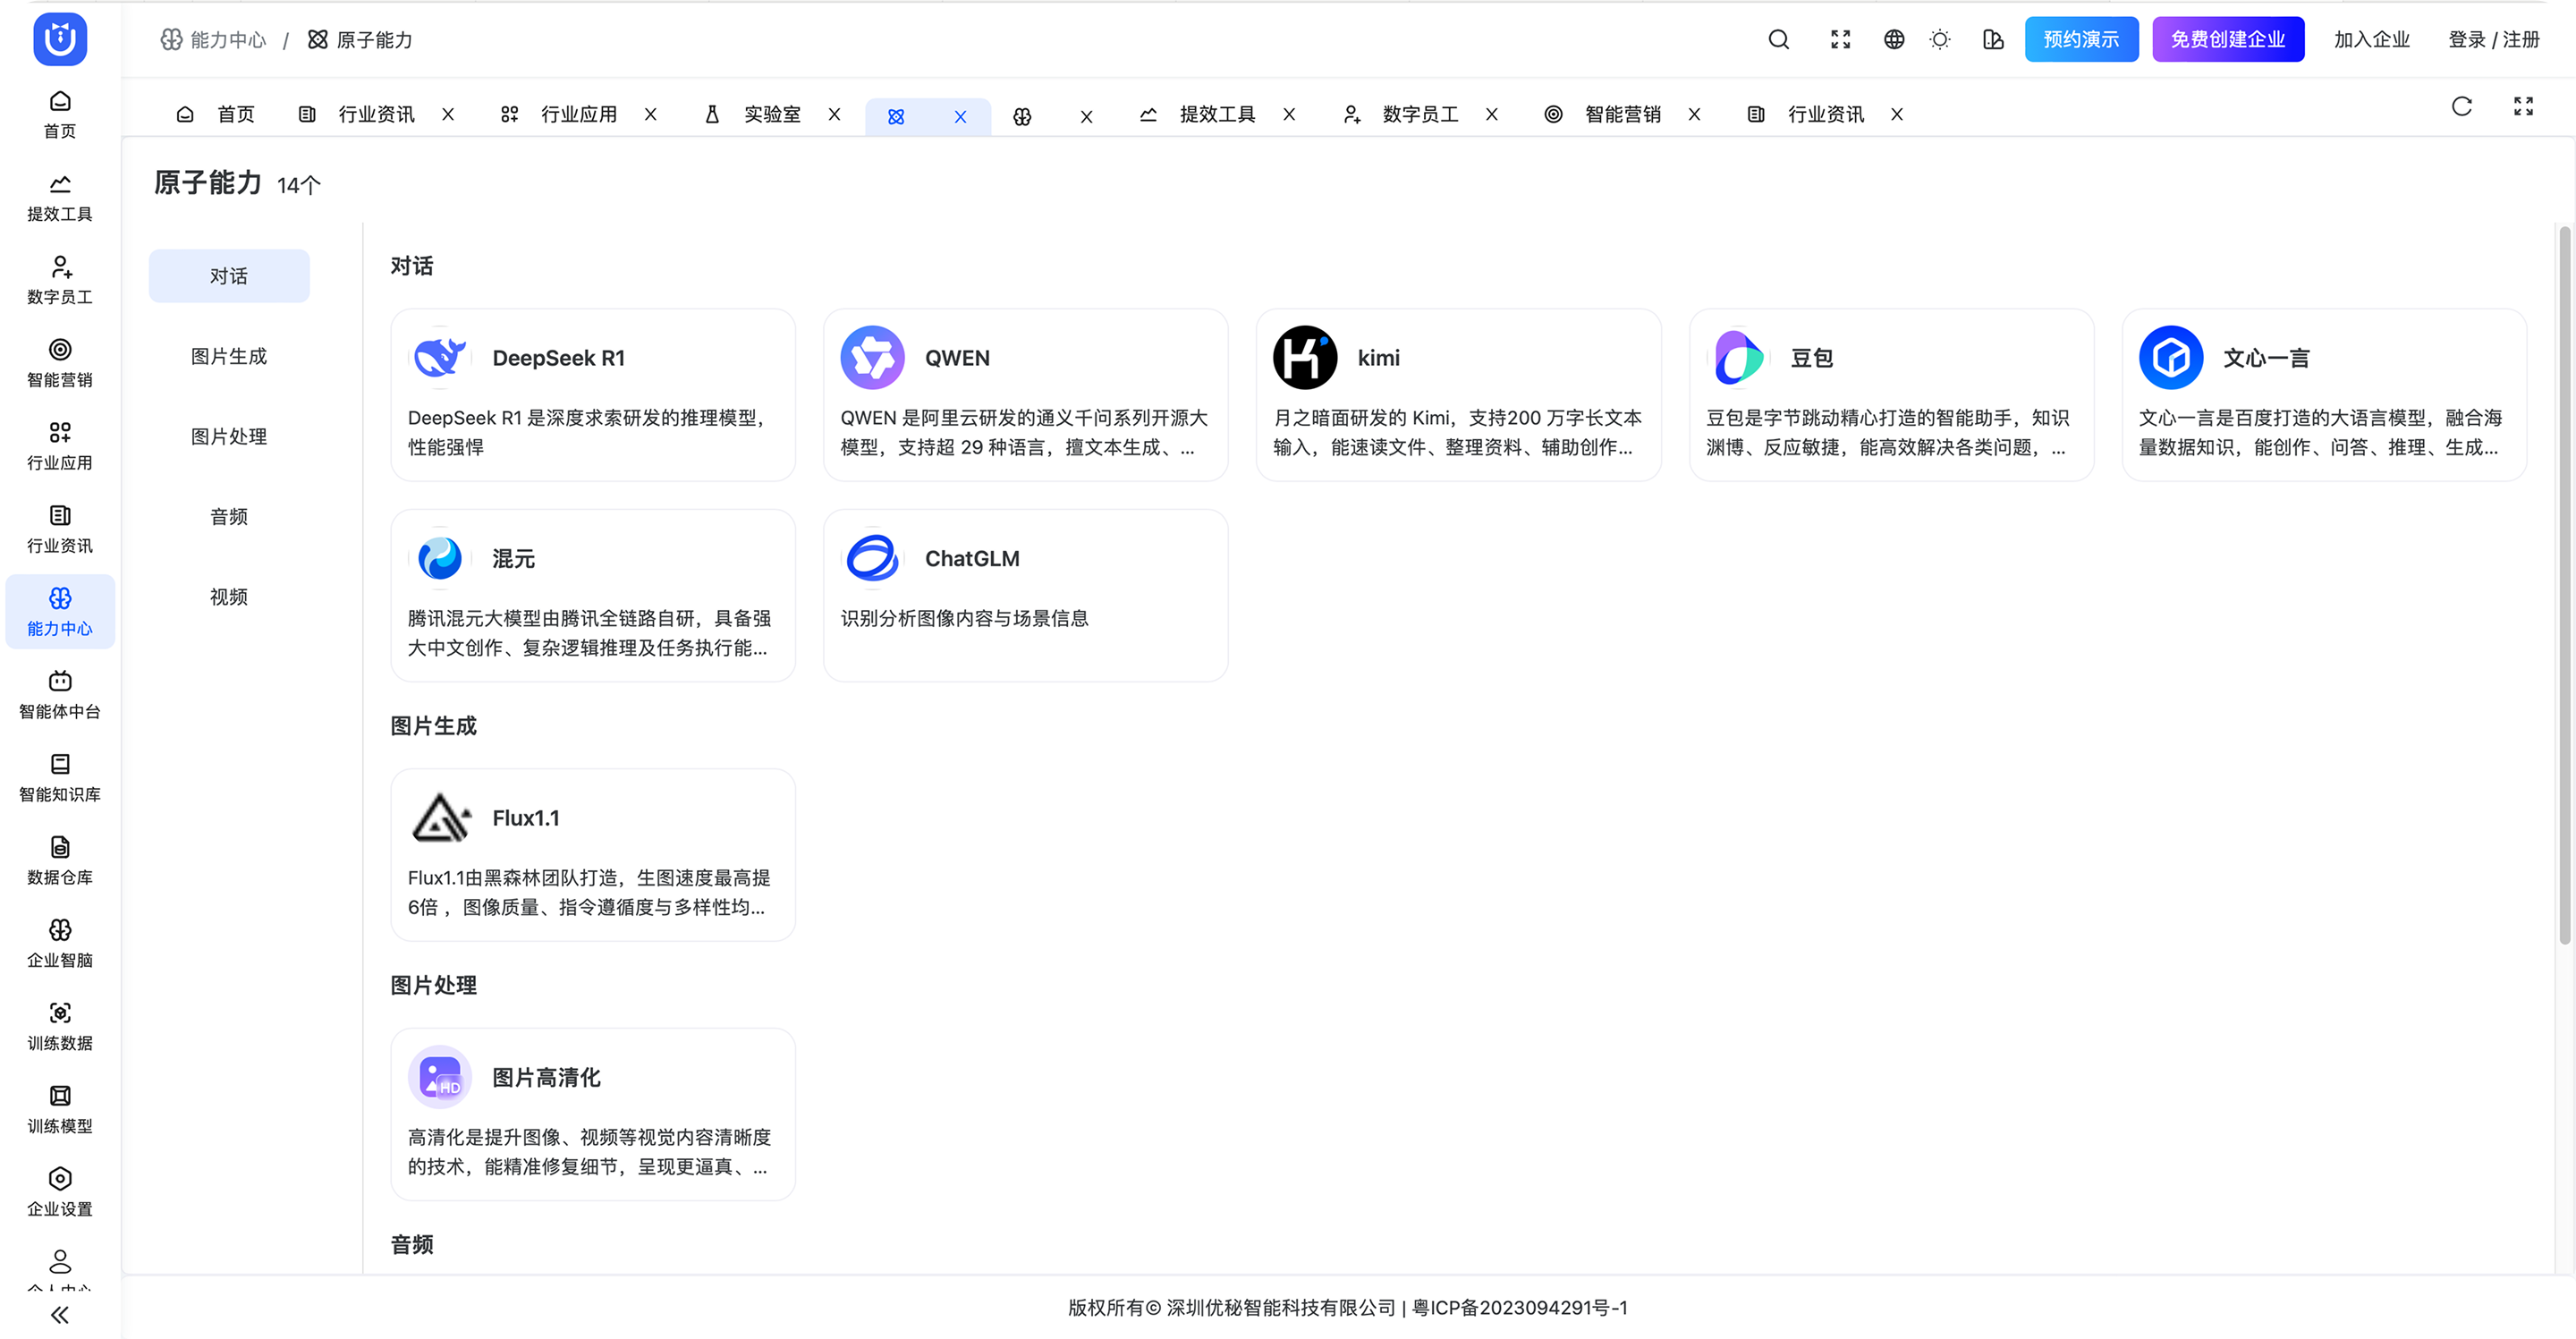Viewport: 2576px width, 1339px height.
Task: Click the search magnifier icon
Action: tap(1778, 40)
